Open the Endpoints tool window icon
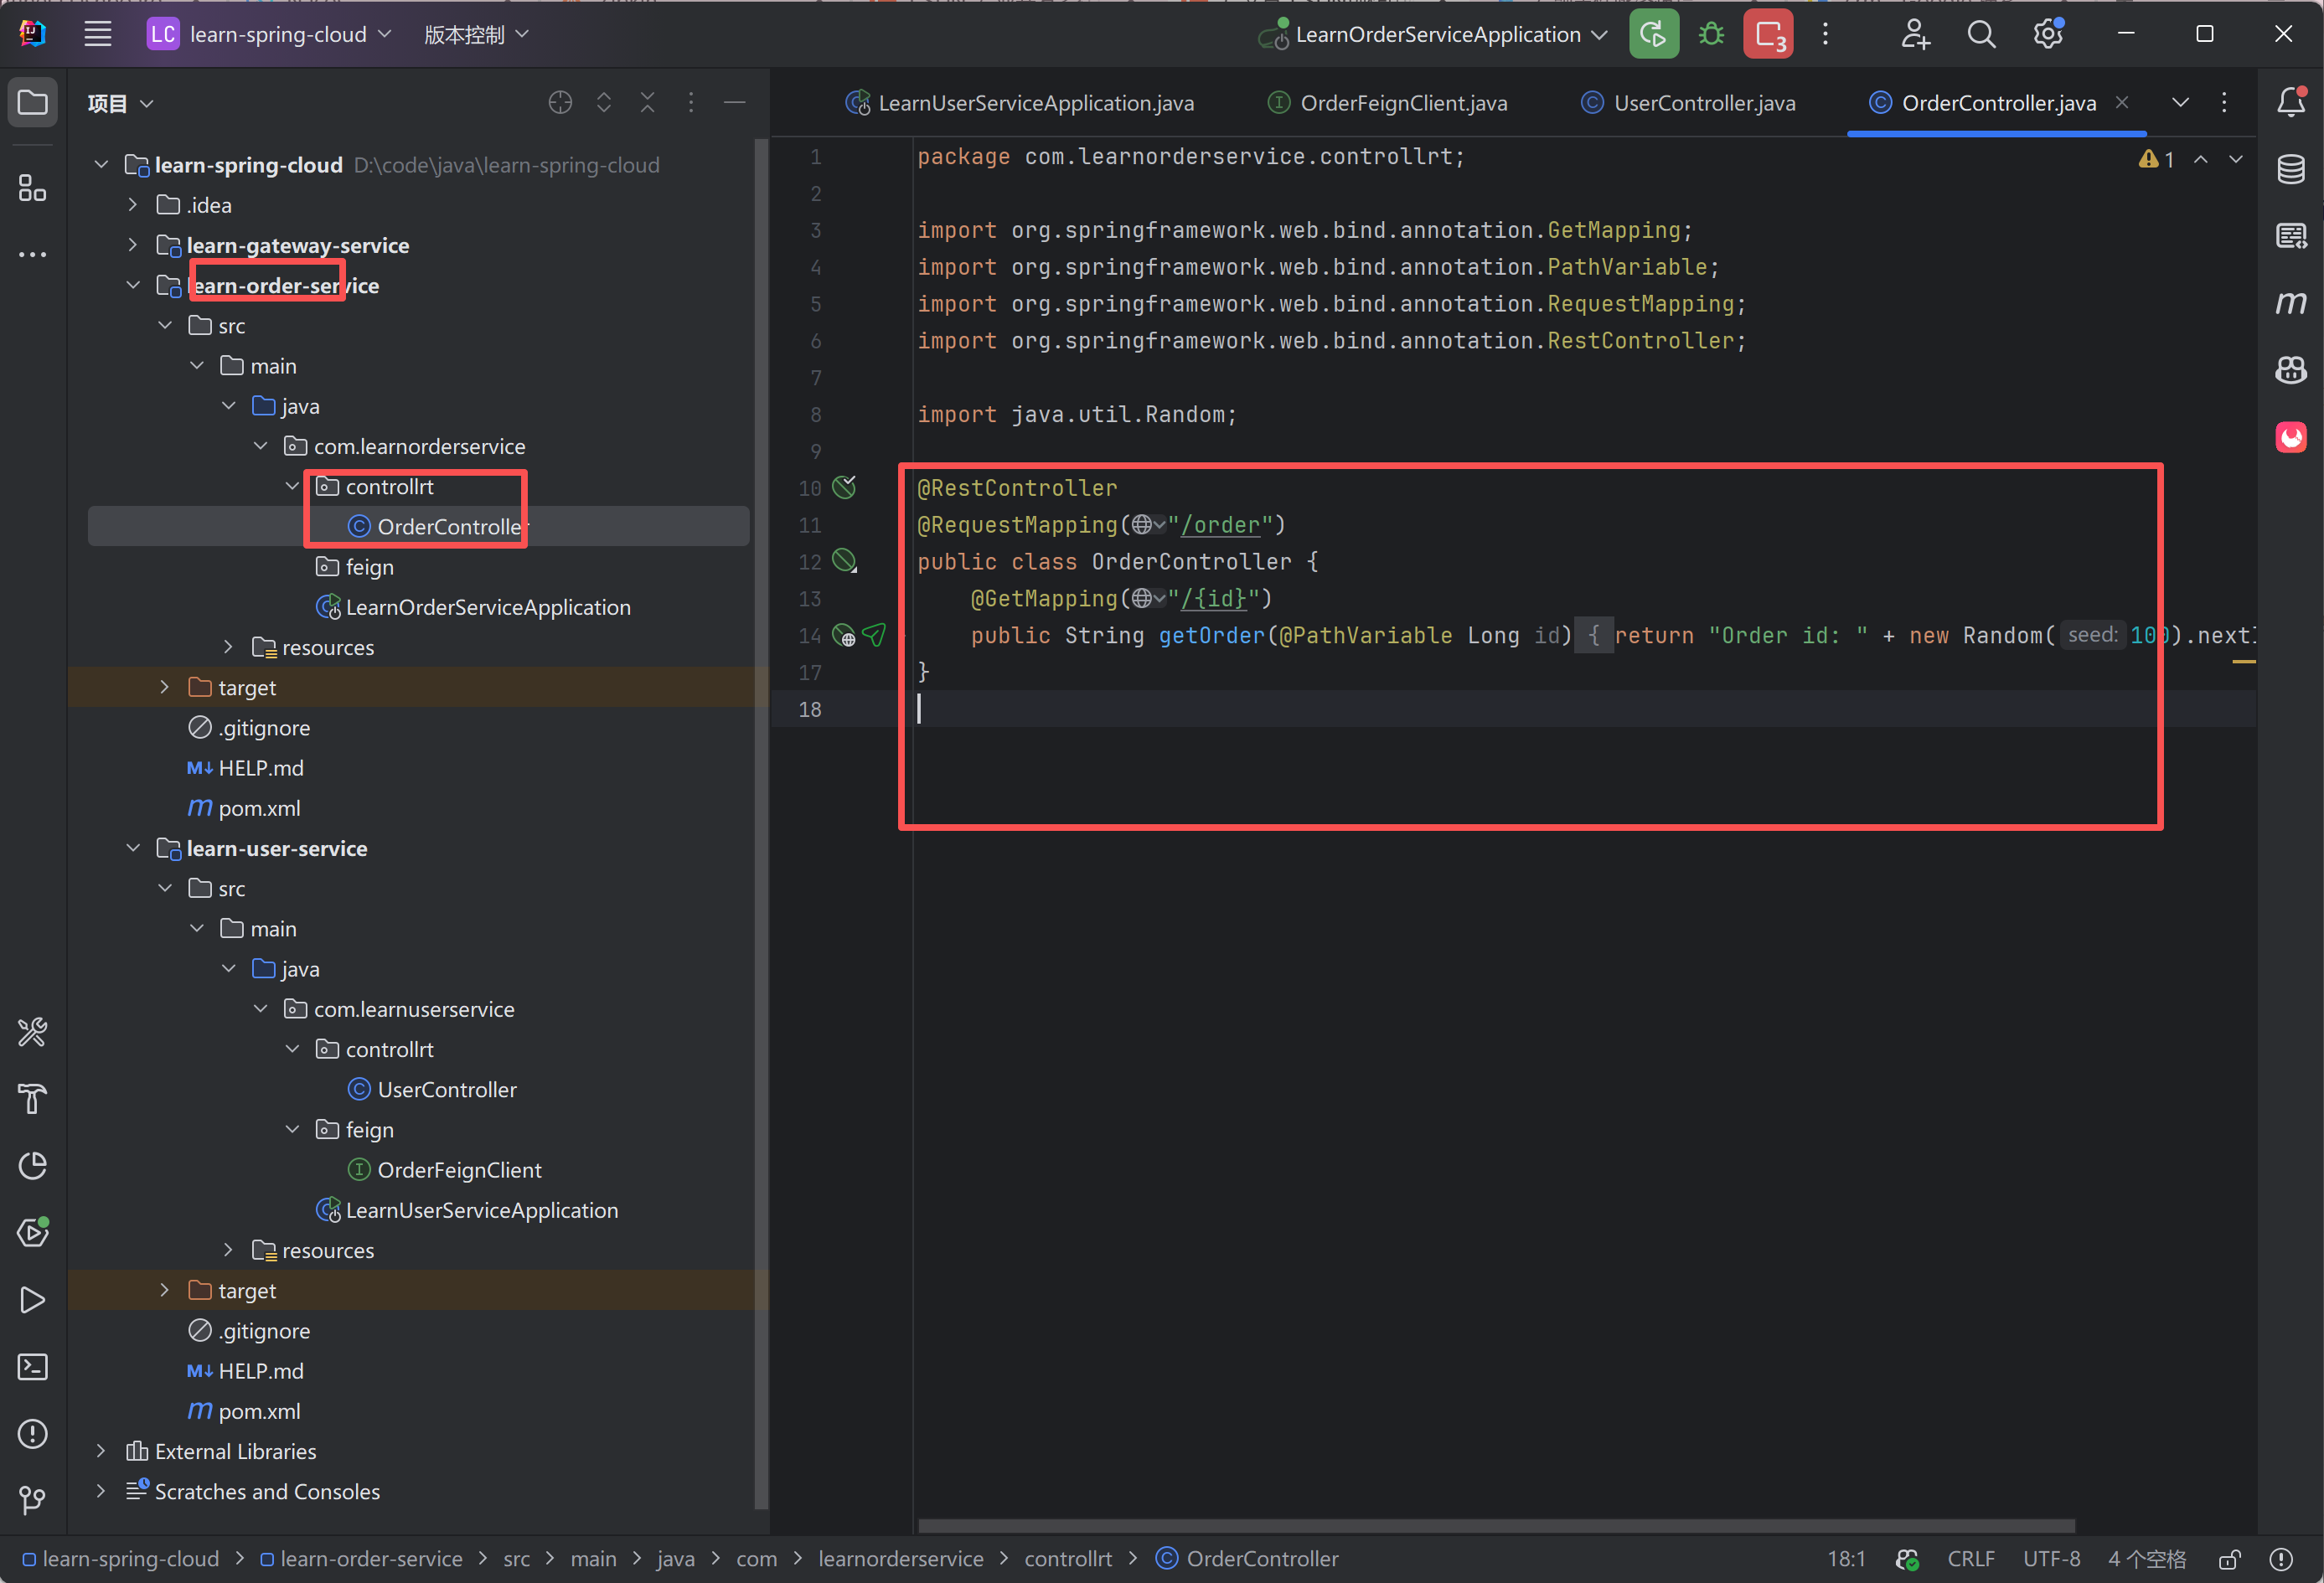 [x=2291, y=235]
